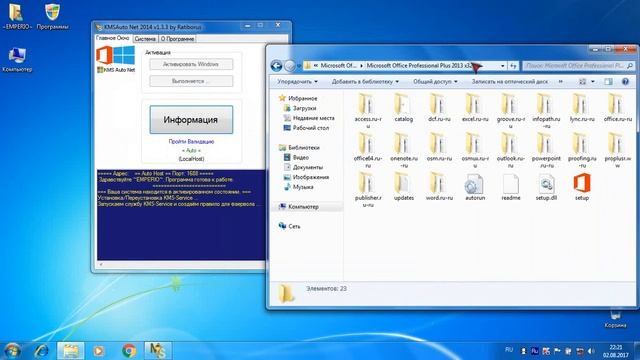Open the proofing.ru-ru folder
This screenshot has width=640, height=360.
coord(582,149)
